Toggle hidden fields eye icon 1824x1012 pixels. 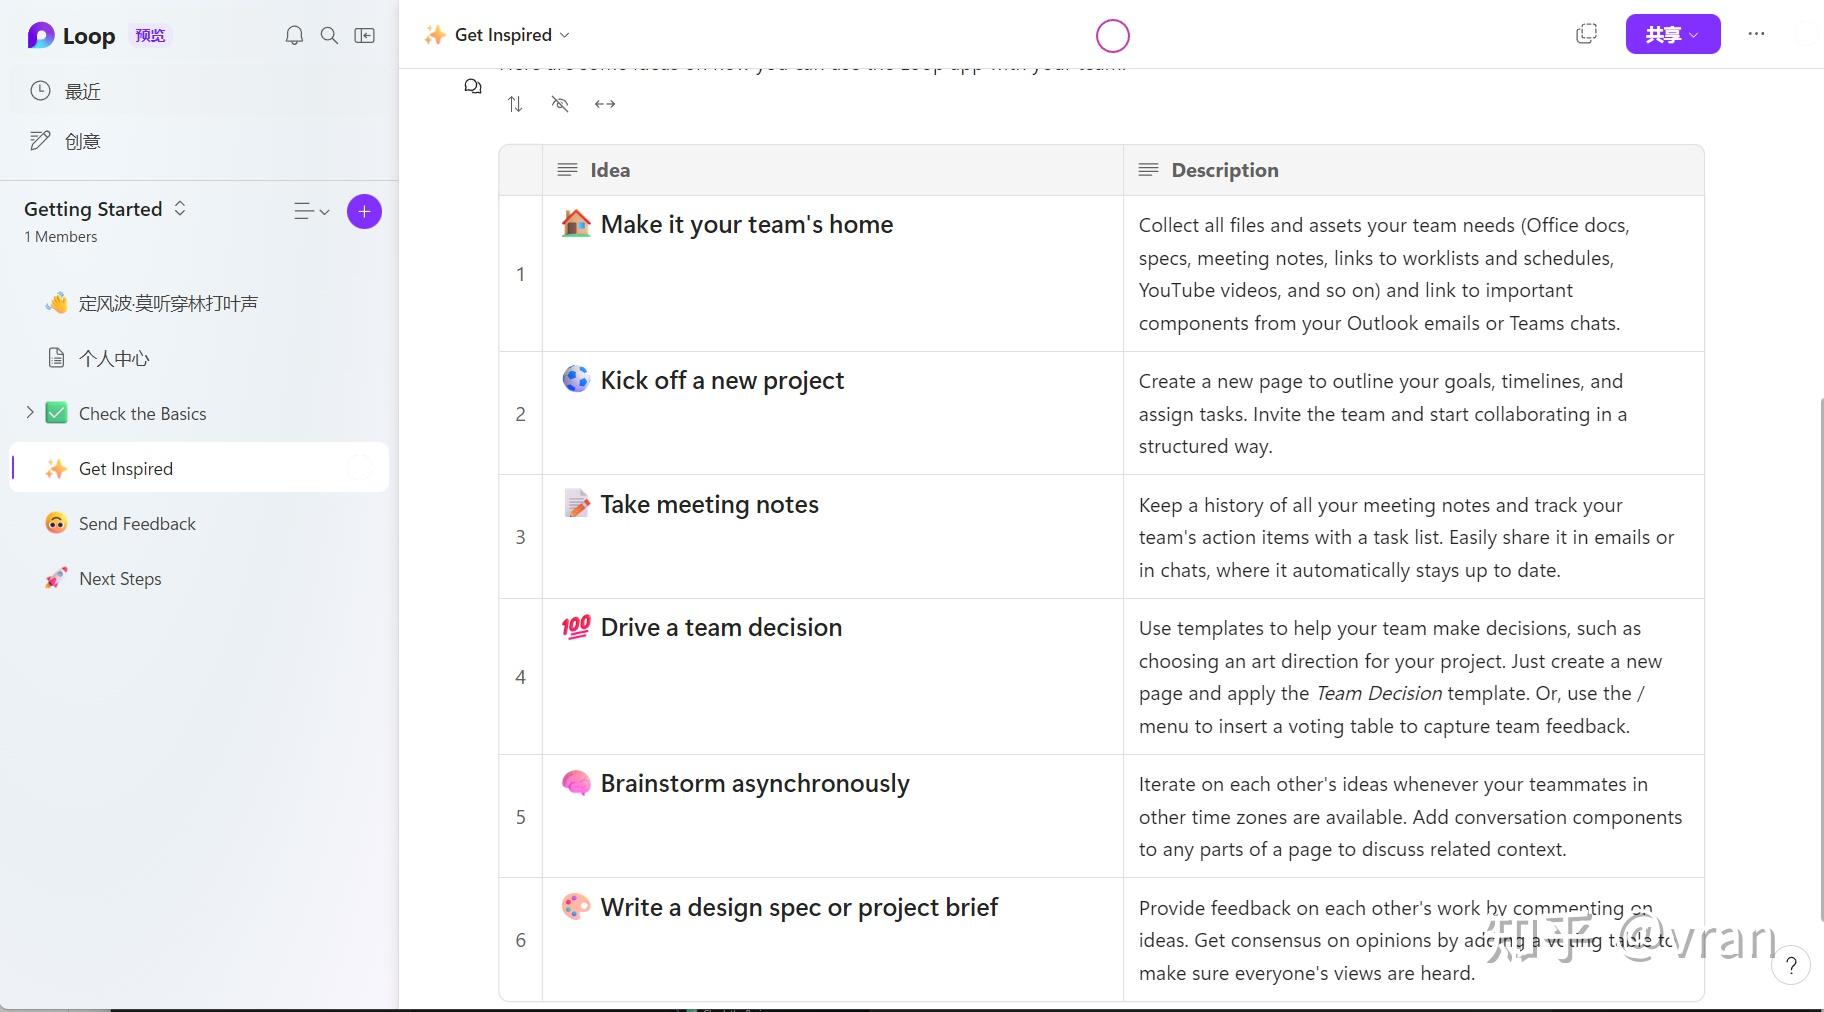tap(560, 104)
